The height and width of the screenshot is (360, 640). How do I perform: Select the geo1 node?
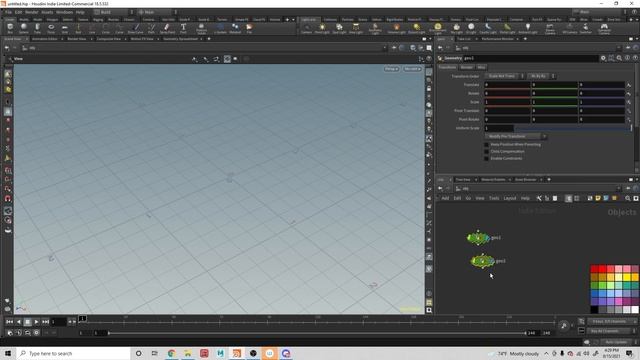pos(478,238)
